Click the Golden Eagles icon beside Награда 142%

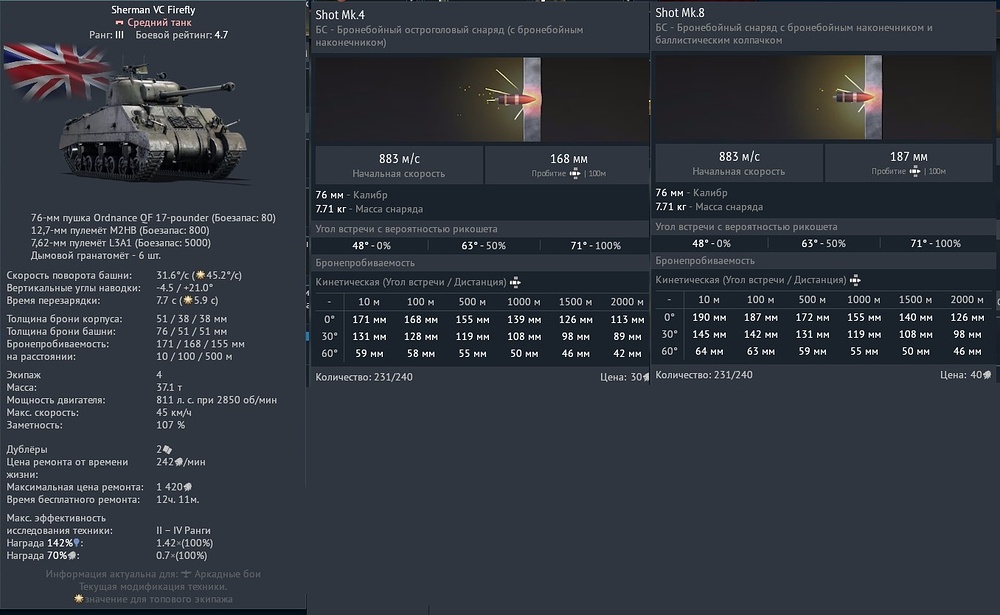[74, 543]
